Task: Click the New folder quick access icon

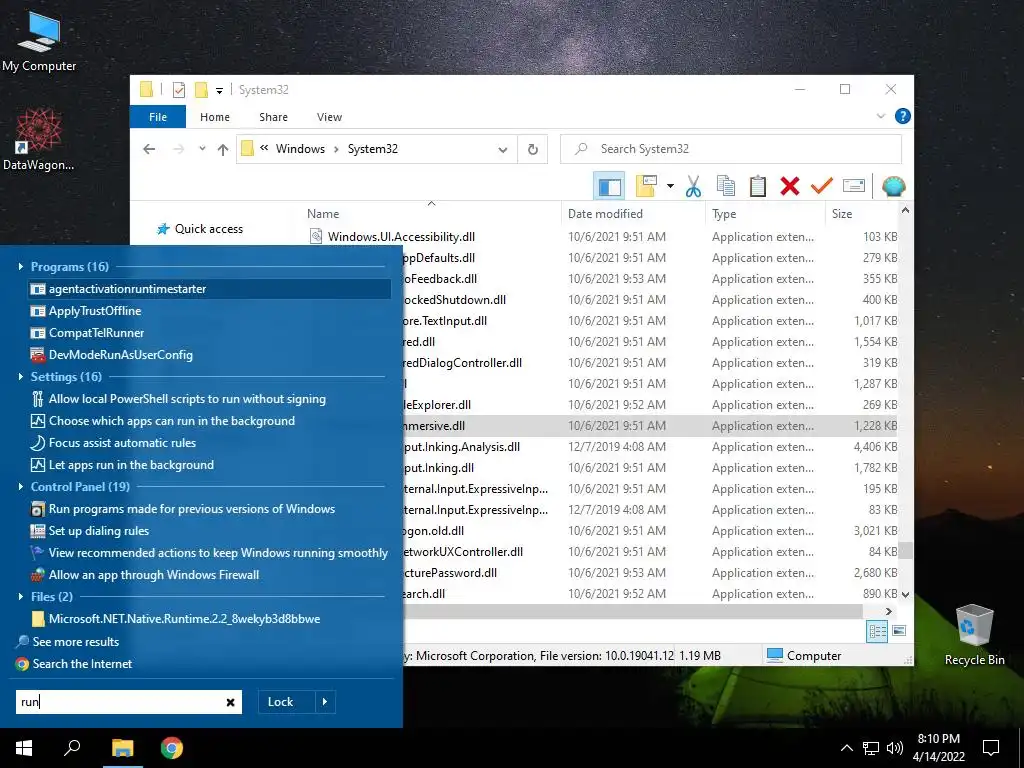Action: click(x=201, y=89)
